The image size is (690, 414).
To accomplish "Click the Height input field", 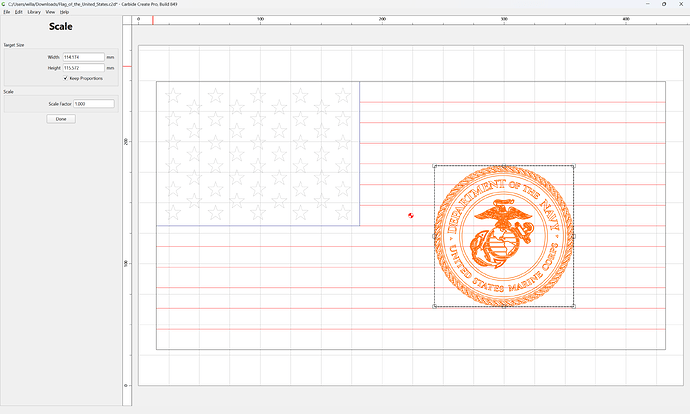I will [84, 68].
